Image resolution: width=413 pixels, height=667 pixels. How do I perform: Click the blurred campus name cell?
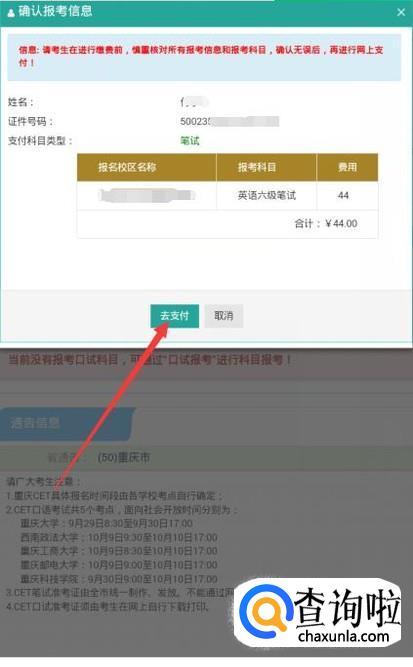pyautogui.click(x=147, y=195)
